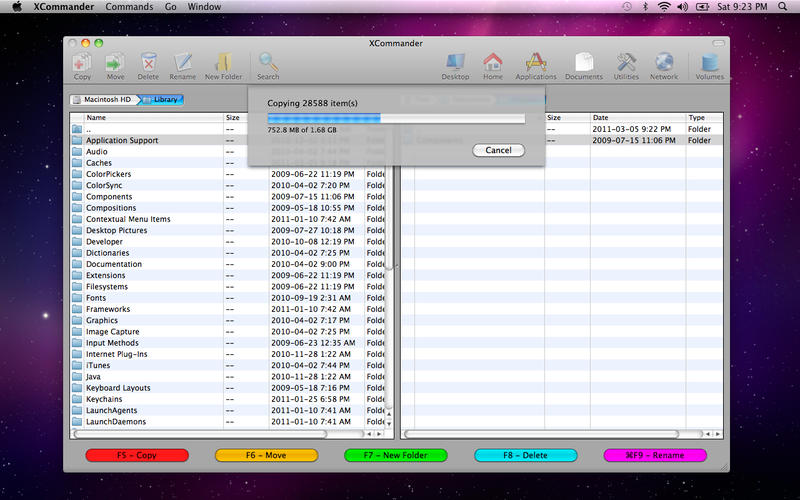Click the Delete toolbar icon
This screenshot has height=500, width=800.
pos(148,66)
